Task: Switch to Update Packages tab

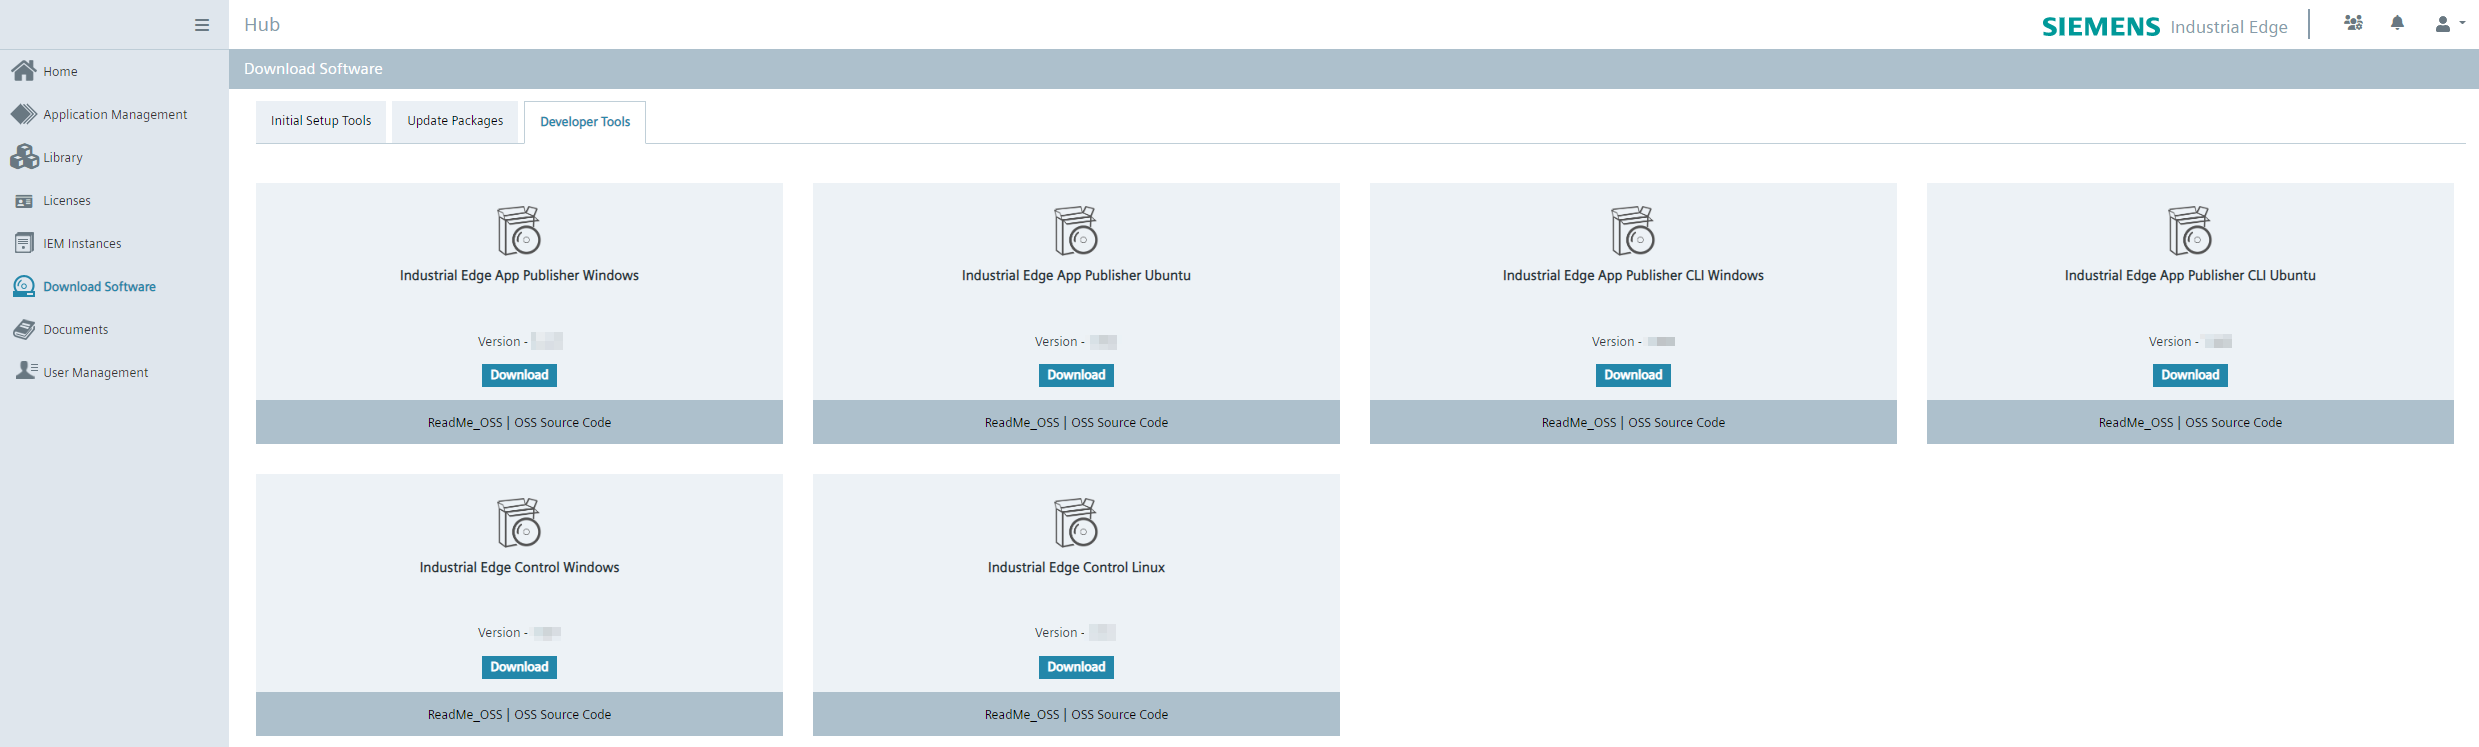Action: pos(455,121)
